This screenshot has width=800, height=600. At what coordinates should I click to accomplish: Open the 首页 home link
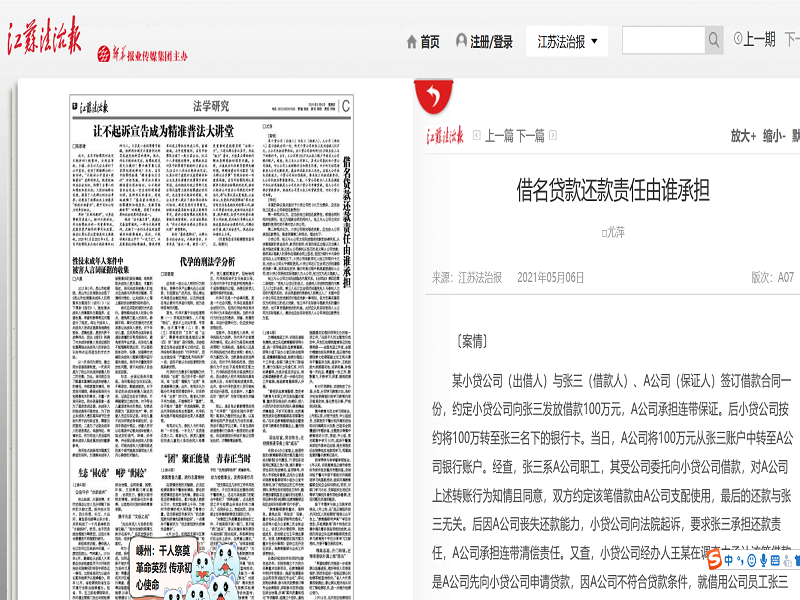pos(430,42)
